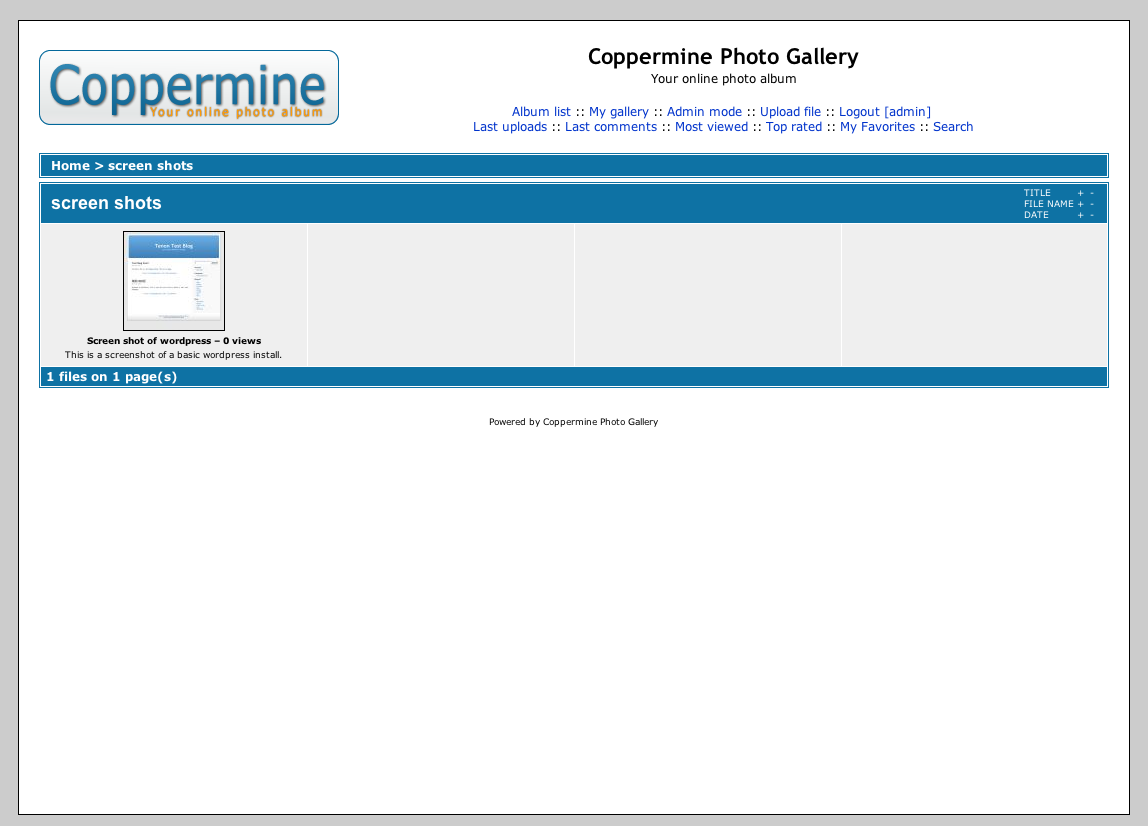This screenshot has width=1148, height=826.
Task: Browse Top rated photos
Action: [794, 127]
